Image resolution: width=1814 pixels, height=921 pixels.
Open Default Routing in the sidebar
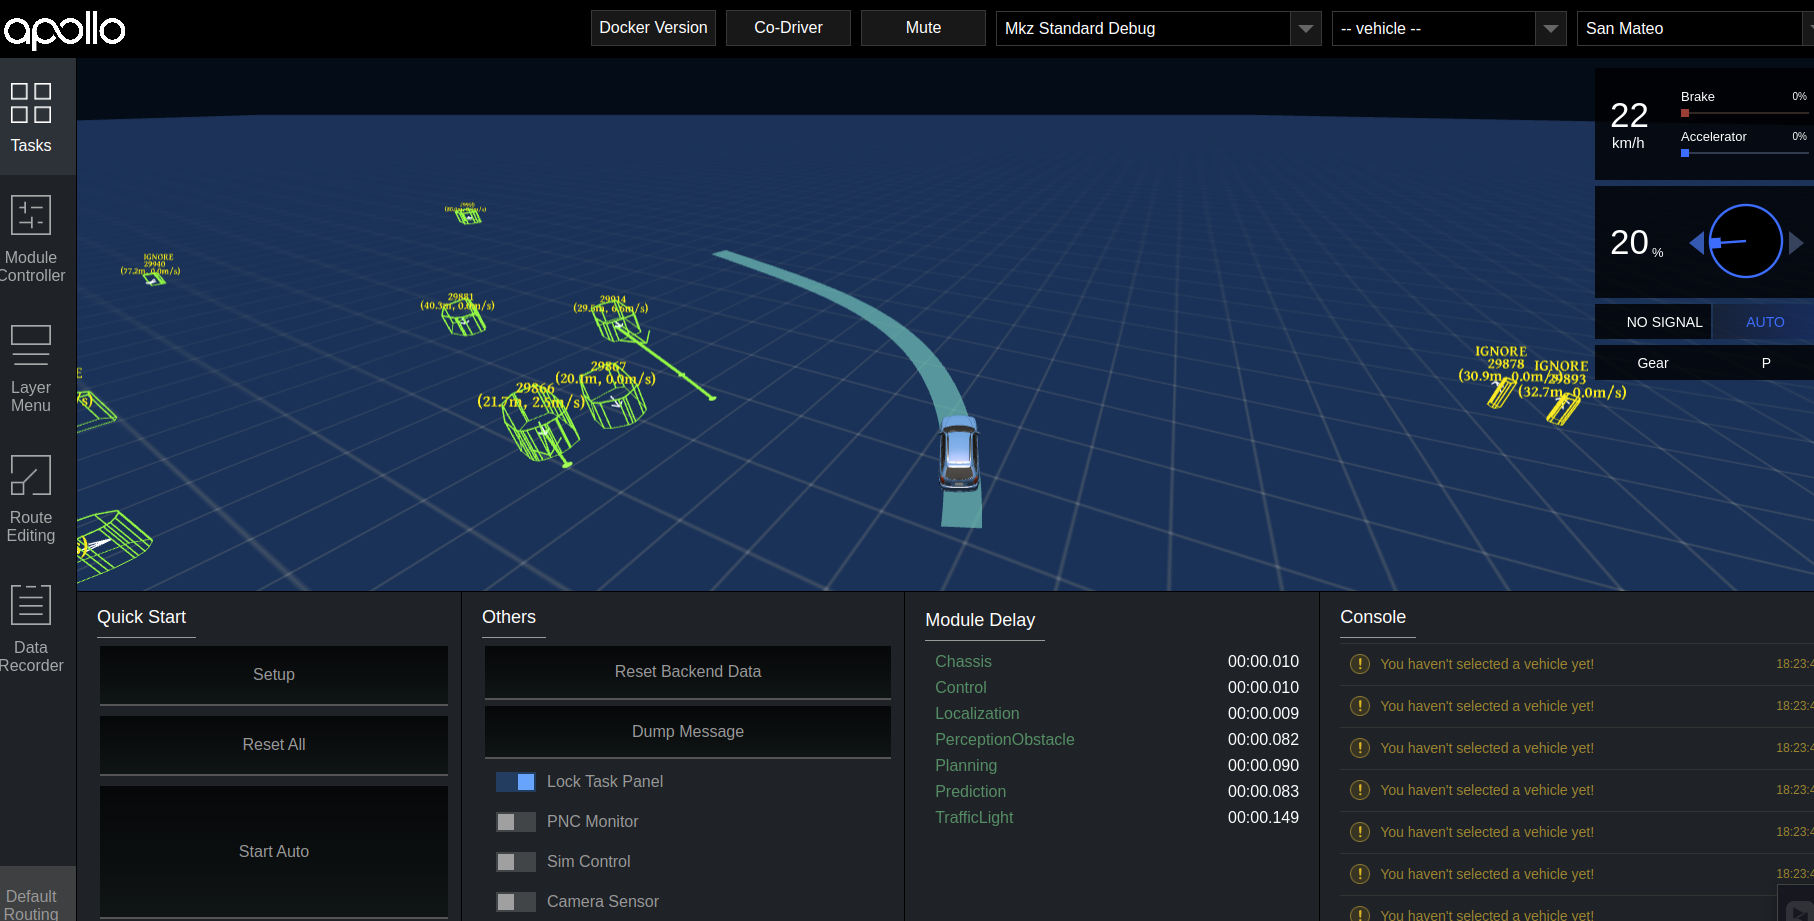click(31, 903)
